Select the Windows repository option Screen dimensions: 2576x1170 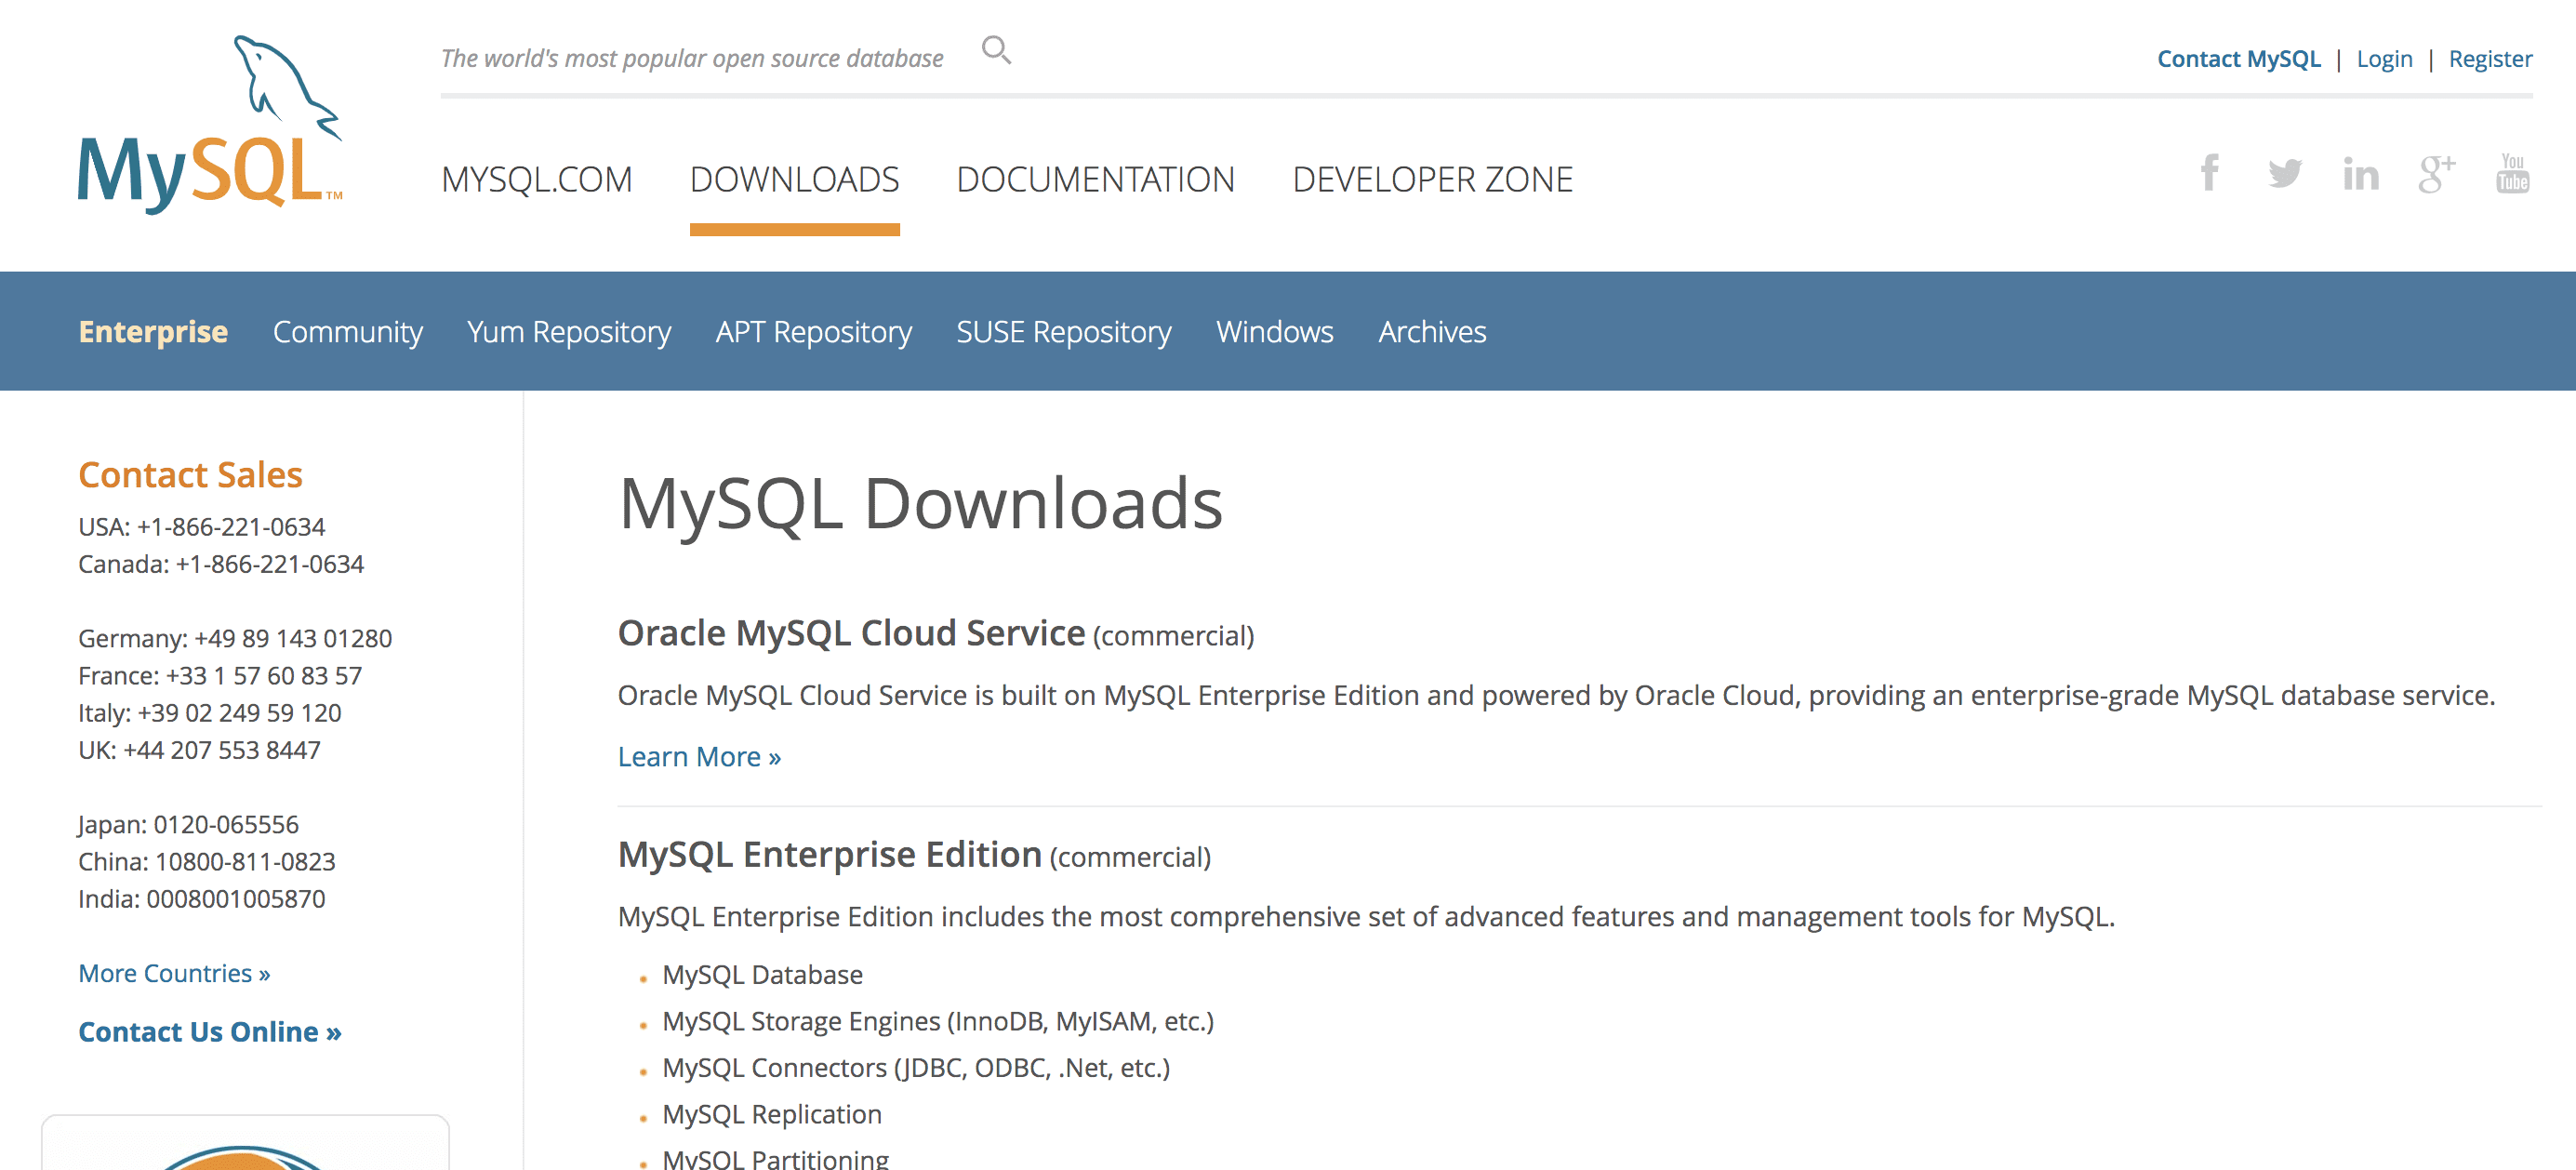pyautogui.click(x=1275, y=330)
